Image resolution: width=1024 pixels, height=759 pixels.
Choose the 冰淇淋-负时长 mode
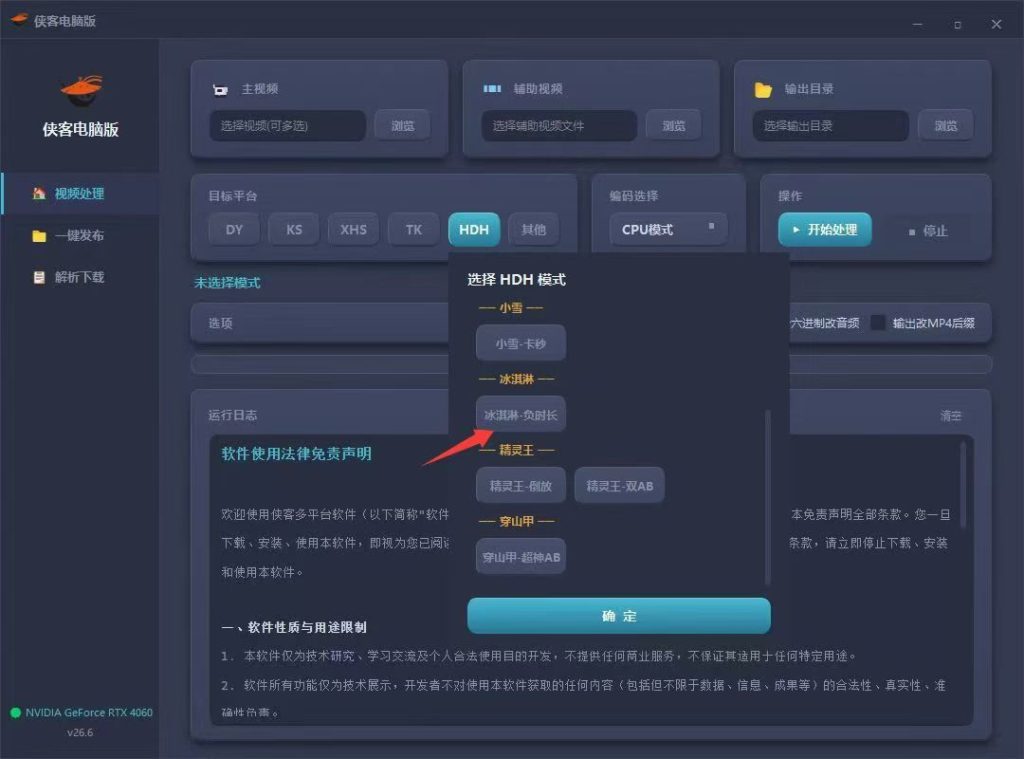520,414
